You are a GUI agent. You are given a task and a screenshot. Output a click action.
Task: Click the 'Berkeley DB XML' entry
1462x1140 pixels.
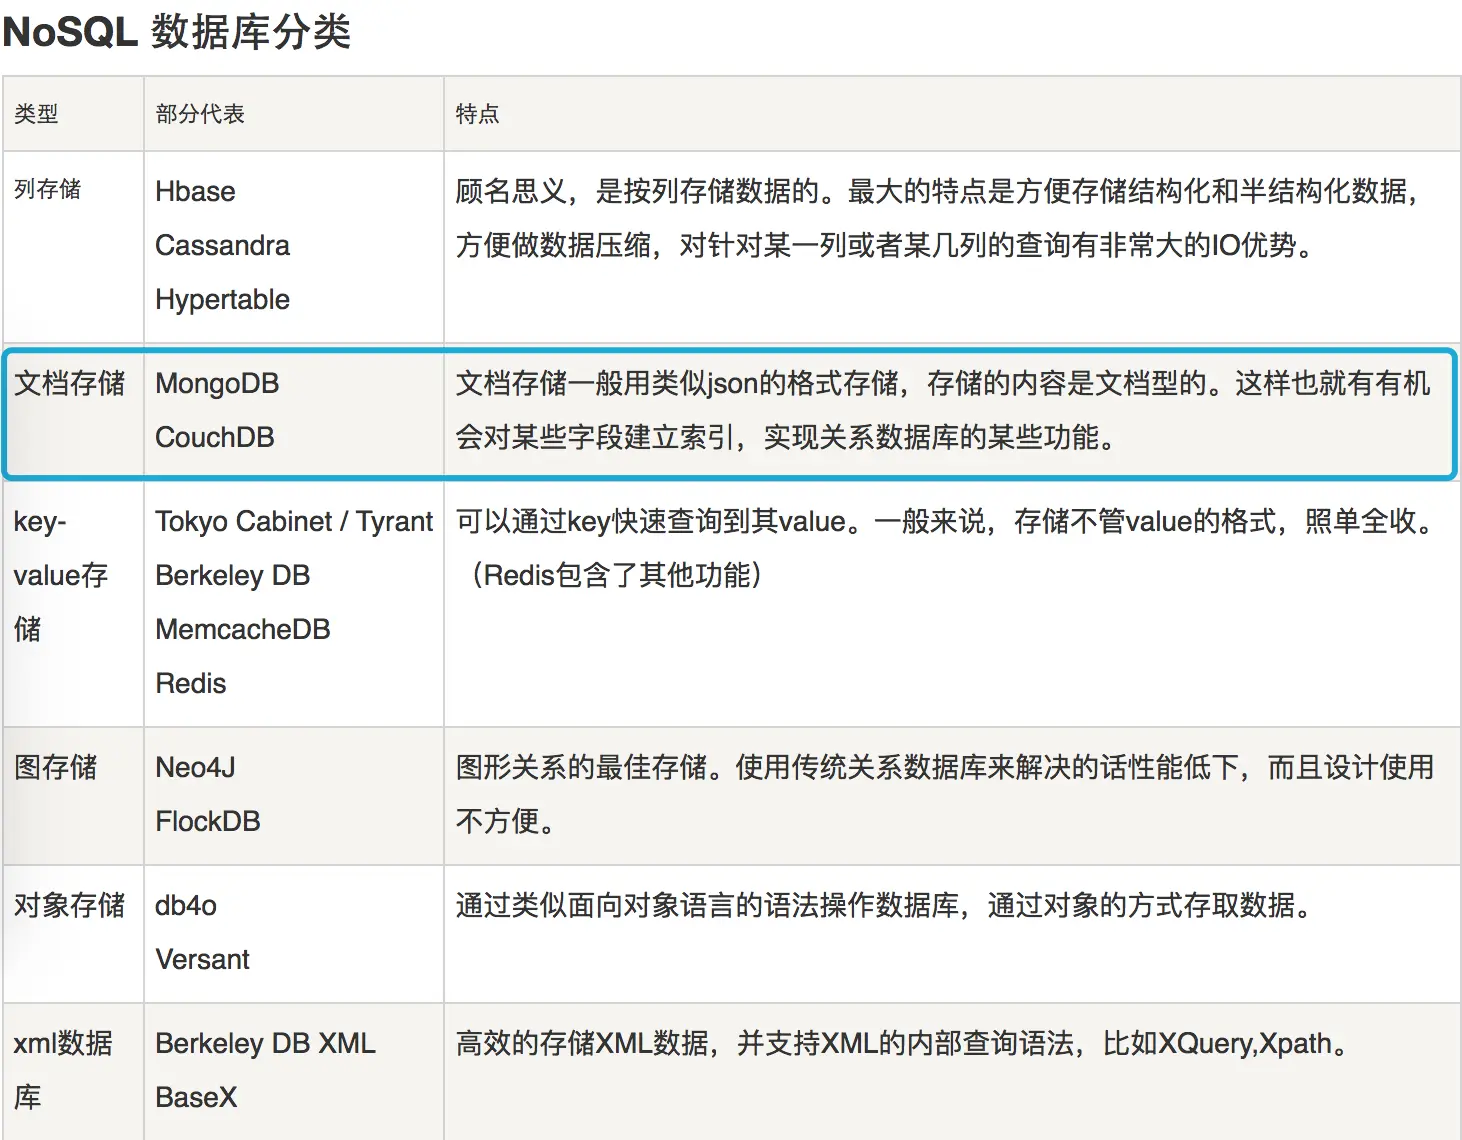tap(265, 1043)
